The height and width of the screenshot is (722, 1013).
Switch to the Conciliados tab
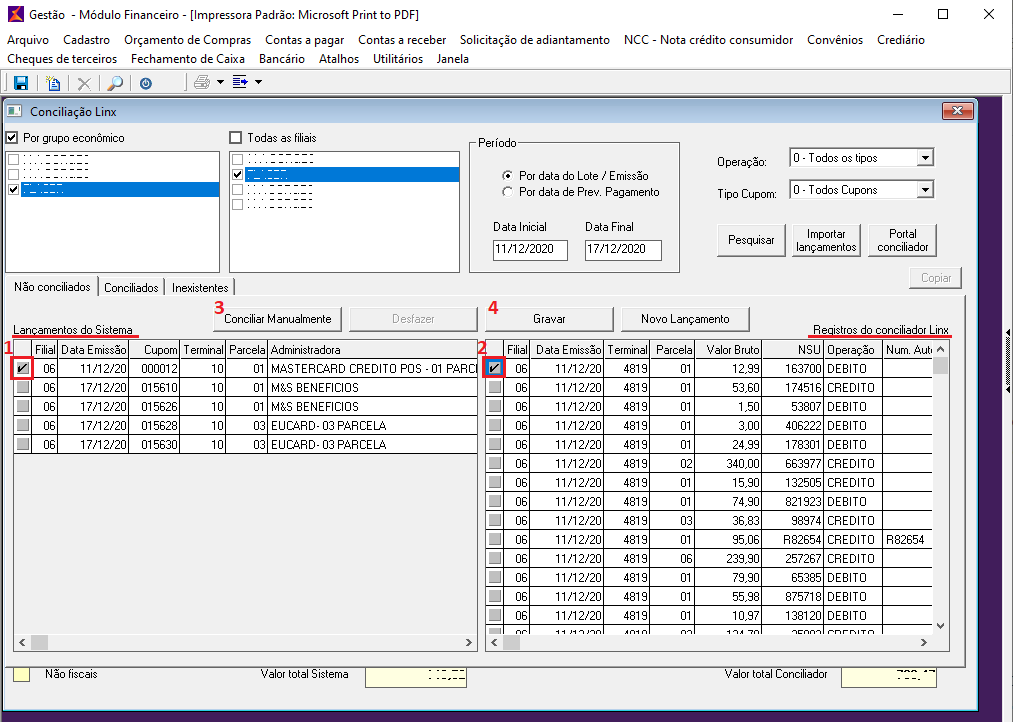[131, 288]
